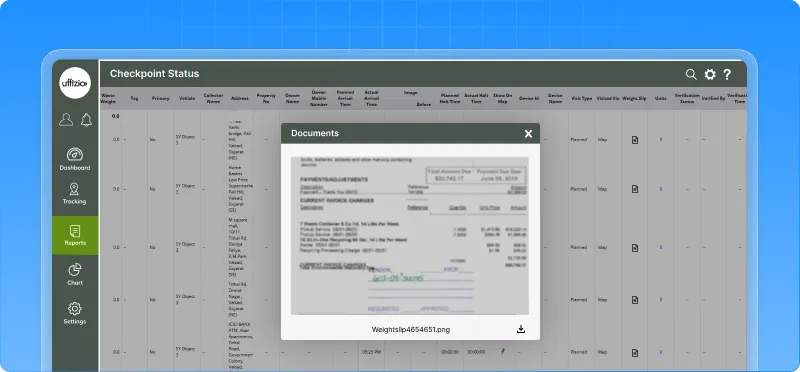The image size is (800, 372).
Task: Open weight slip icon for Zinnat Nagar row
Action: 635,300
